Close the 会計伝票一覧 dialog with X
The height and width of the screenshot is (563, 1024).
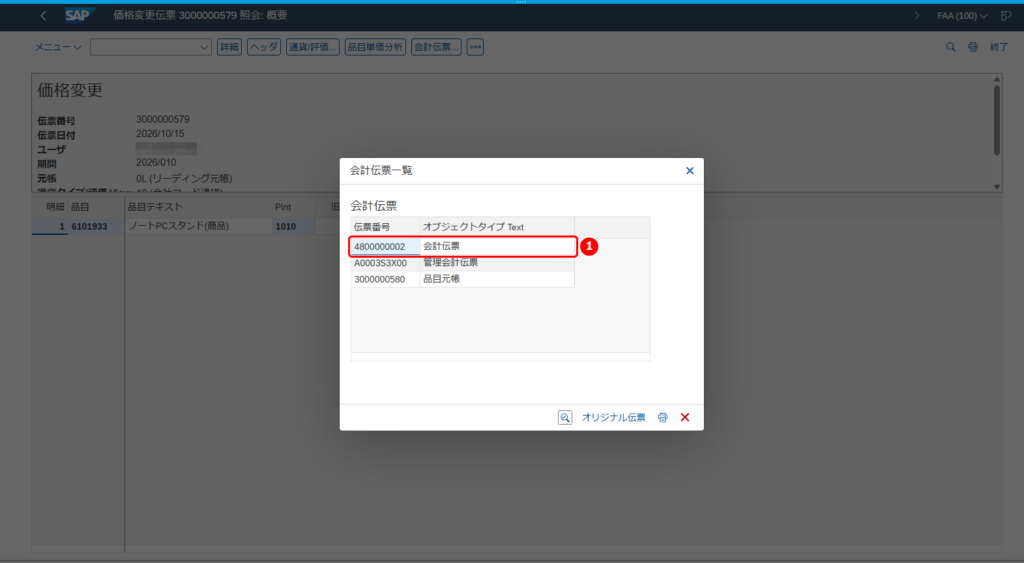690,170
